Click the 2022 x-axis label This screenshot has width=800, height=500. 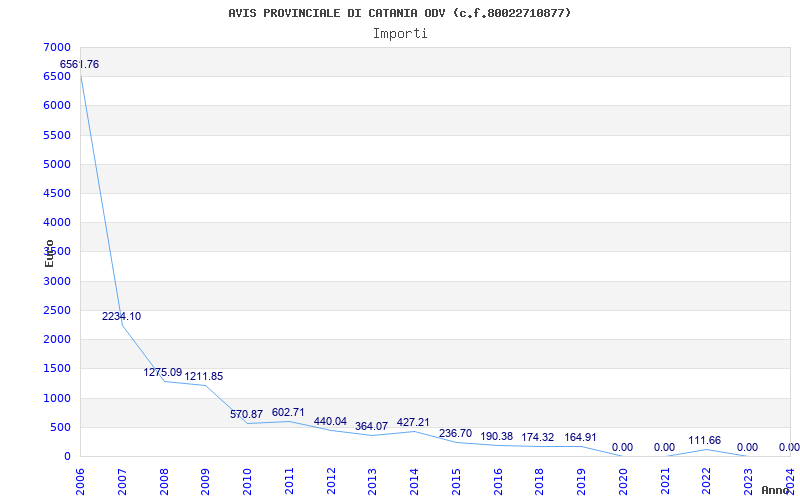706,482
